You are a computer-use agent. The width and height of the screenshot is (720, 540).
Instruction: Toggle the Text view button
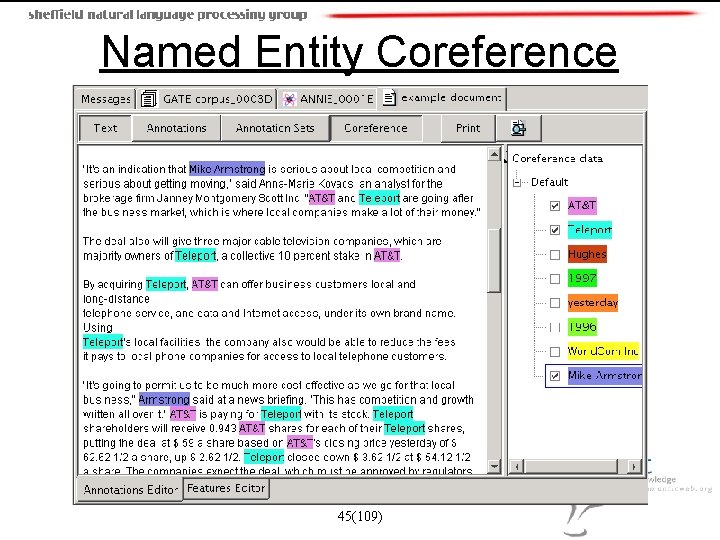coord(105,128)
